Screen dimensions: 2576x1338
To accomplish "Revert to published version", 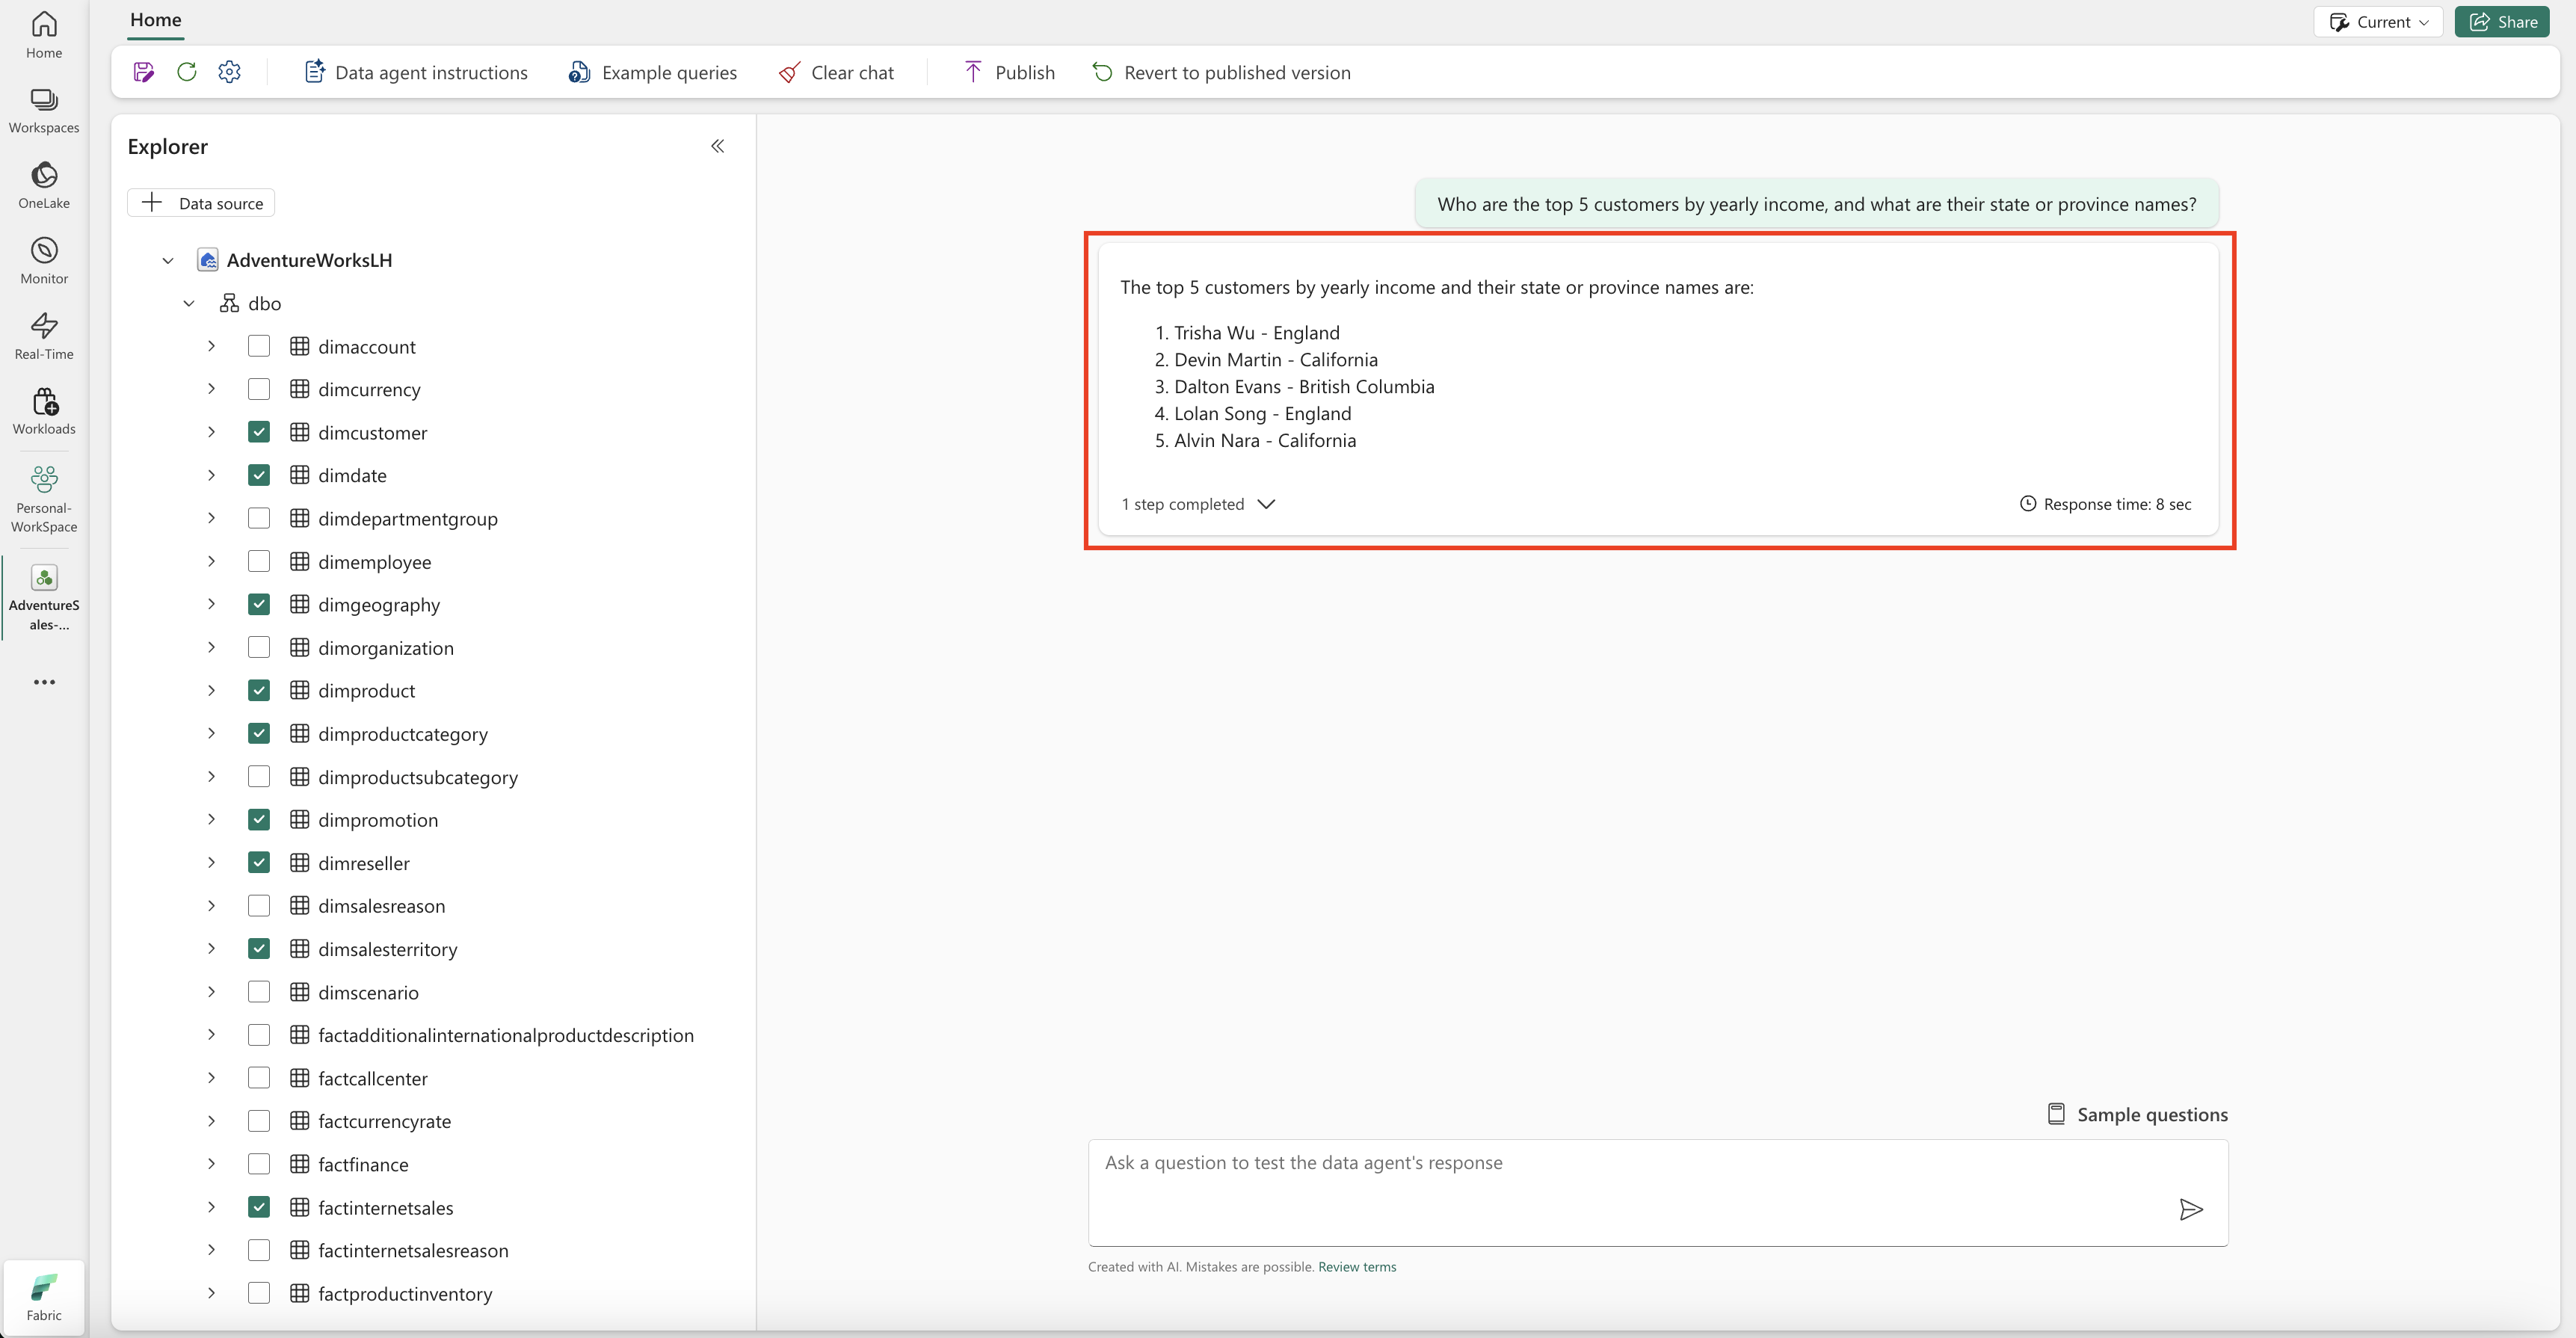I will click(1221, 72).
